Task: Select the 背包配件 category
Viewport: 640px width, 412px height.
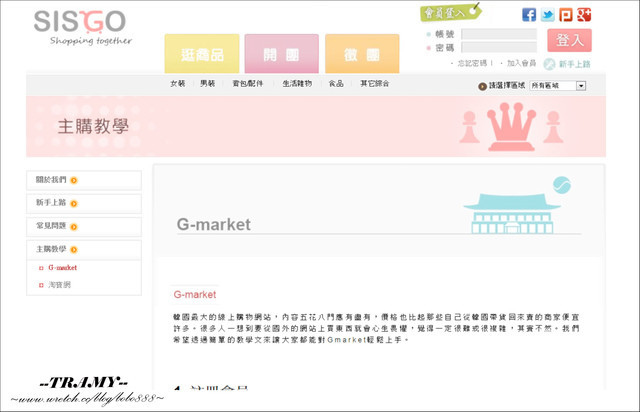Action: 248,84
